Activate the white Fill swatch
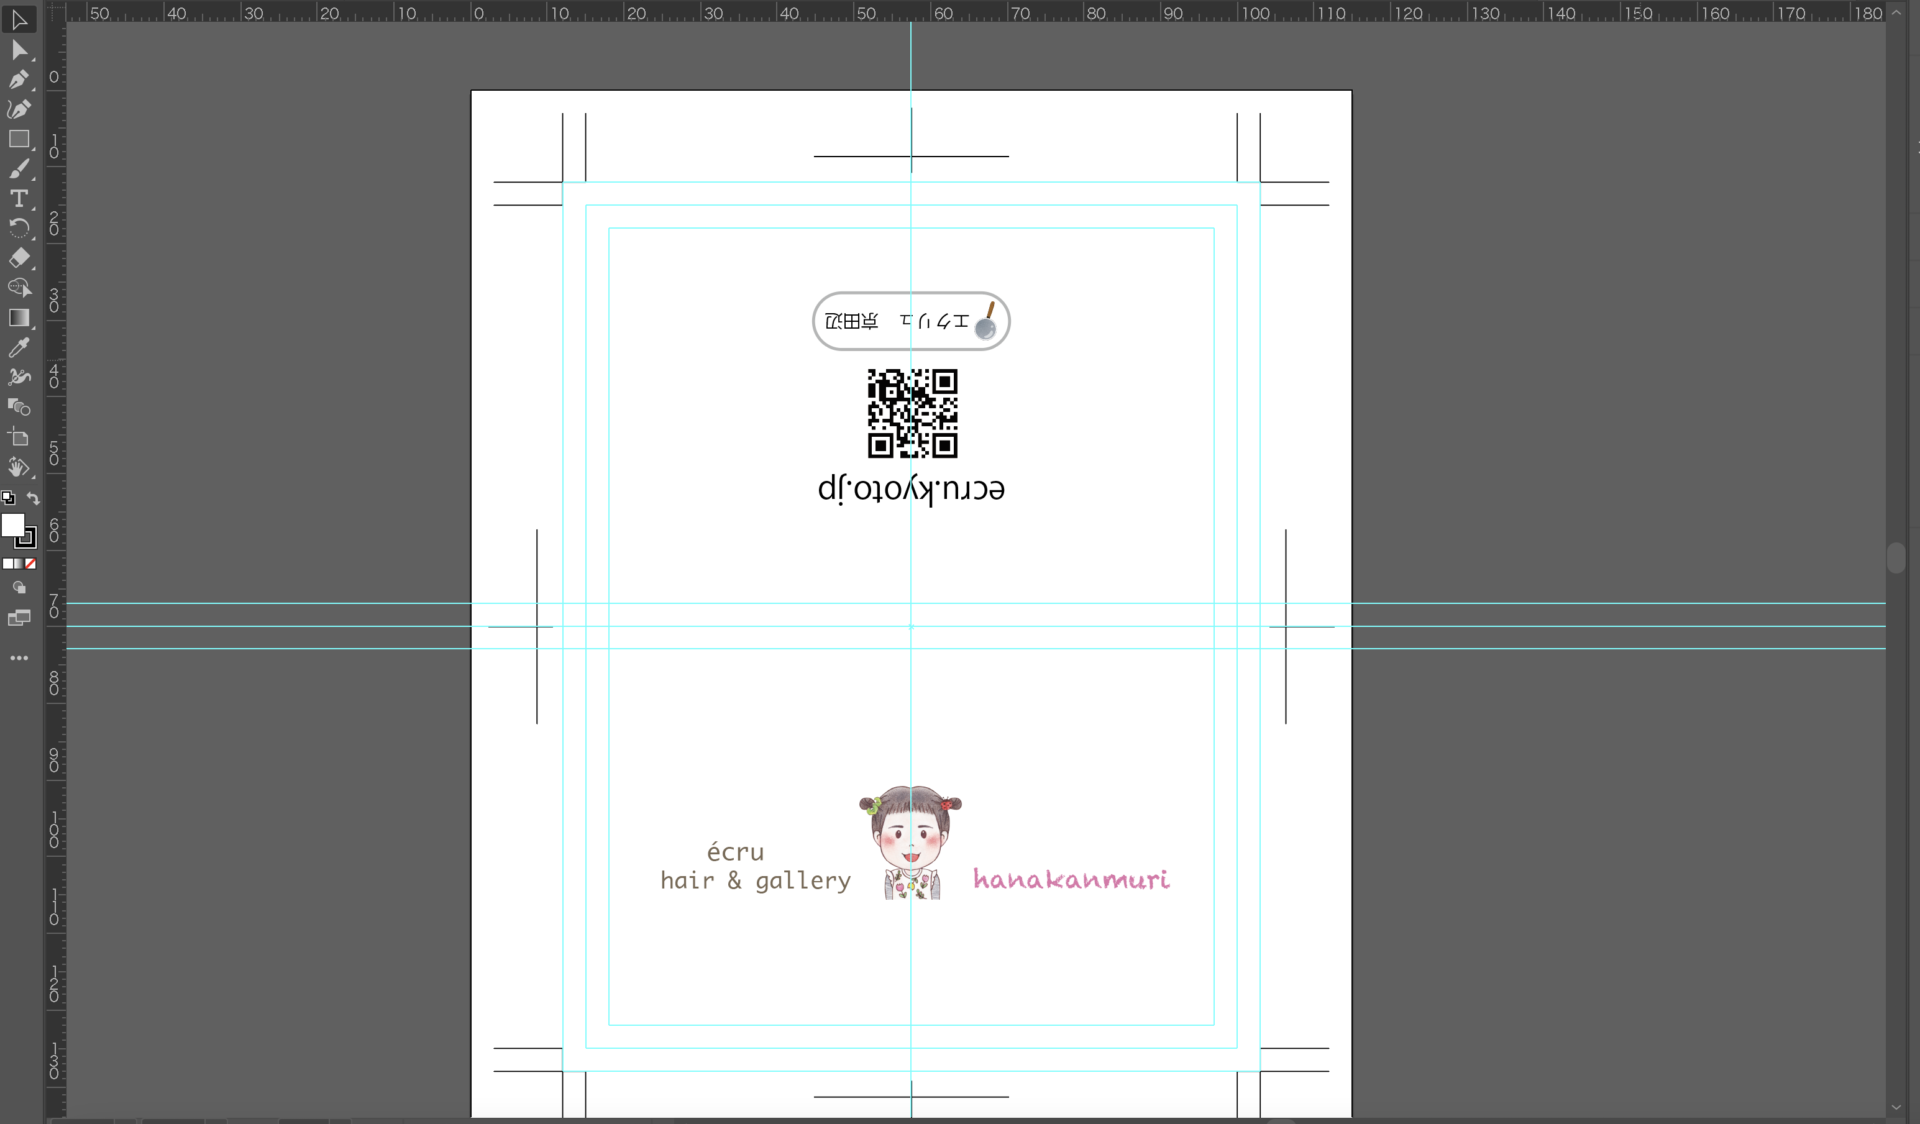 pos(12,525)
